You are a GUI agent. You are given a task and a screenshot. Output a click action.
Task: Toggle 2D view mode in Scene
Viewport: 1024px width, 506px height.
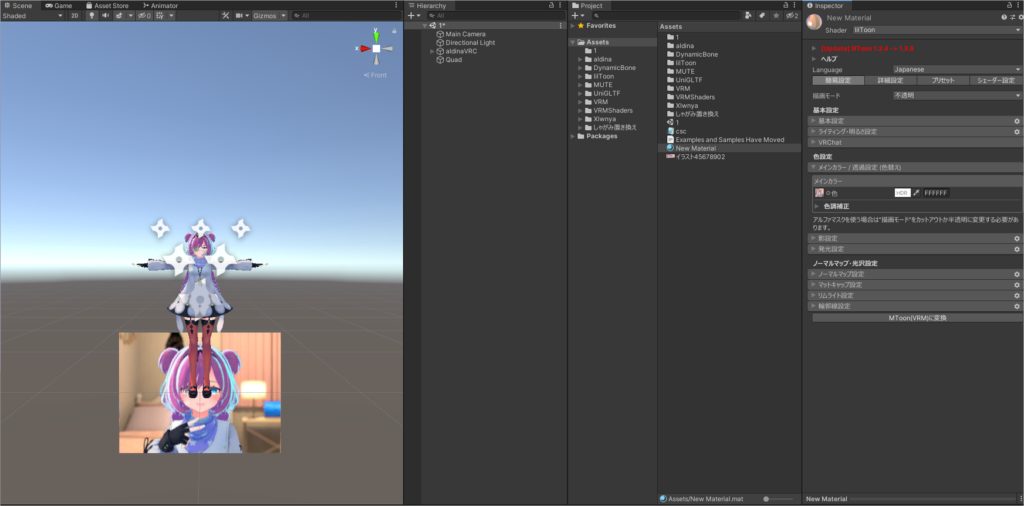tap(74, 16)
